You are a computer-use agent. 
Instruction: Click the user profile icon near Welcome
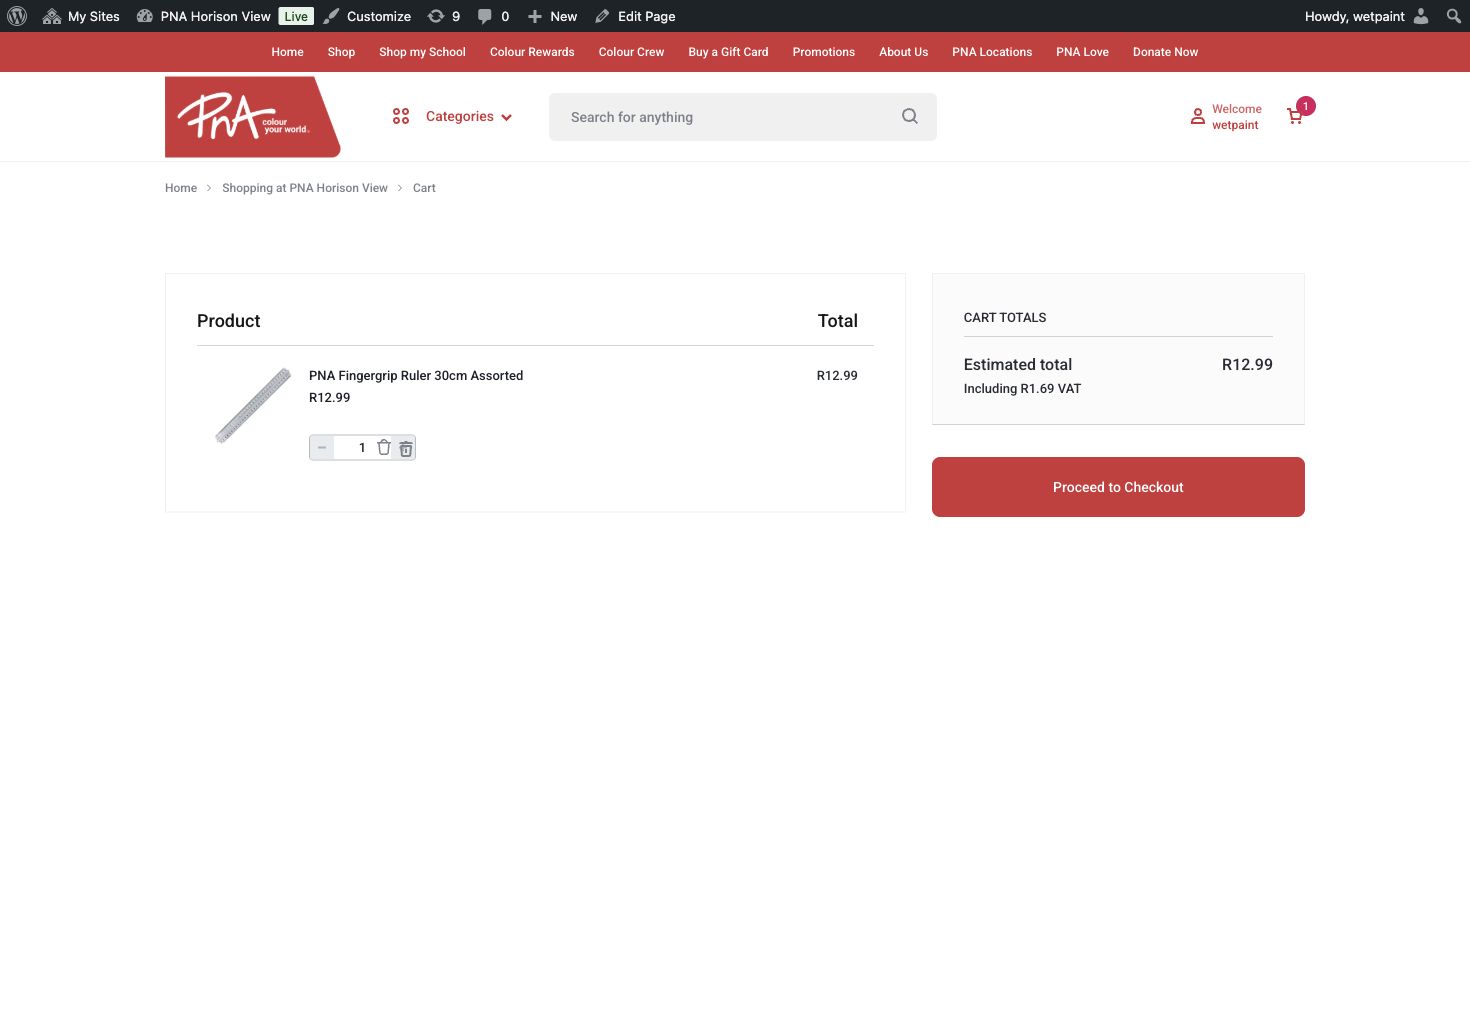pos(1197,116)
